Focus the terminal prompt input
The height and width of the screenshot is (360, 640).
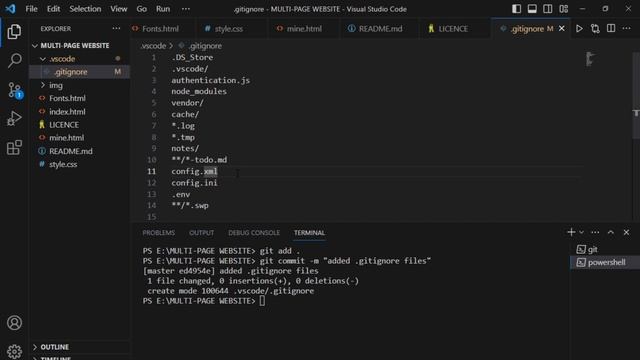click(x=262, y=301)
